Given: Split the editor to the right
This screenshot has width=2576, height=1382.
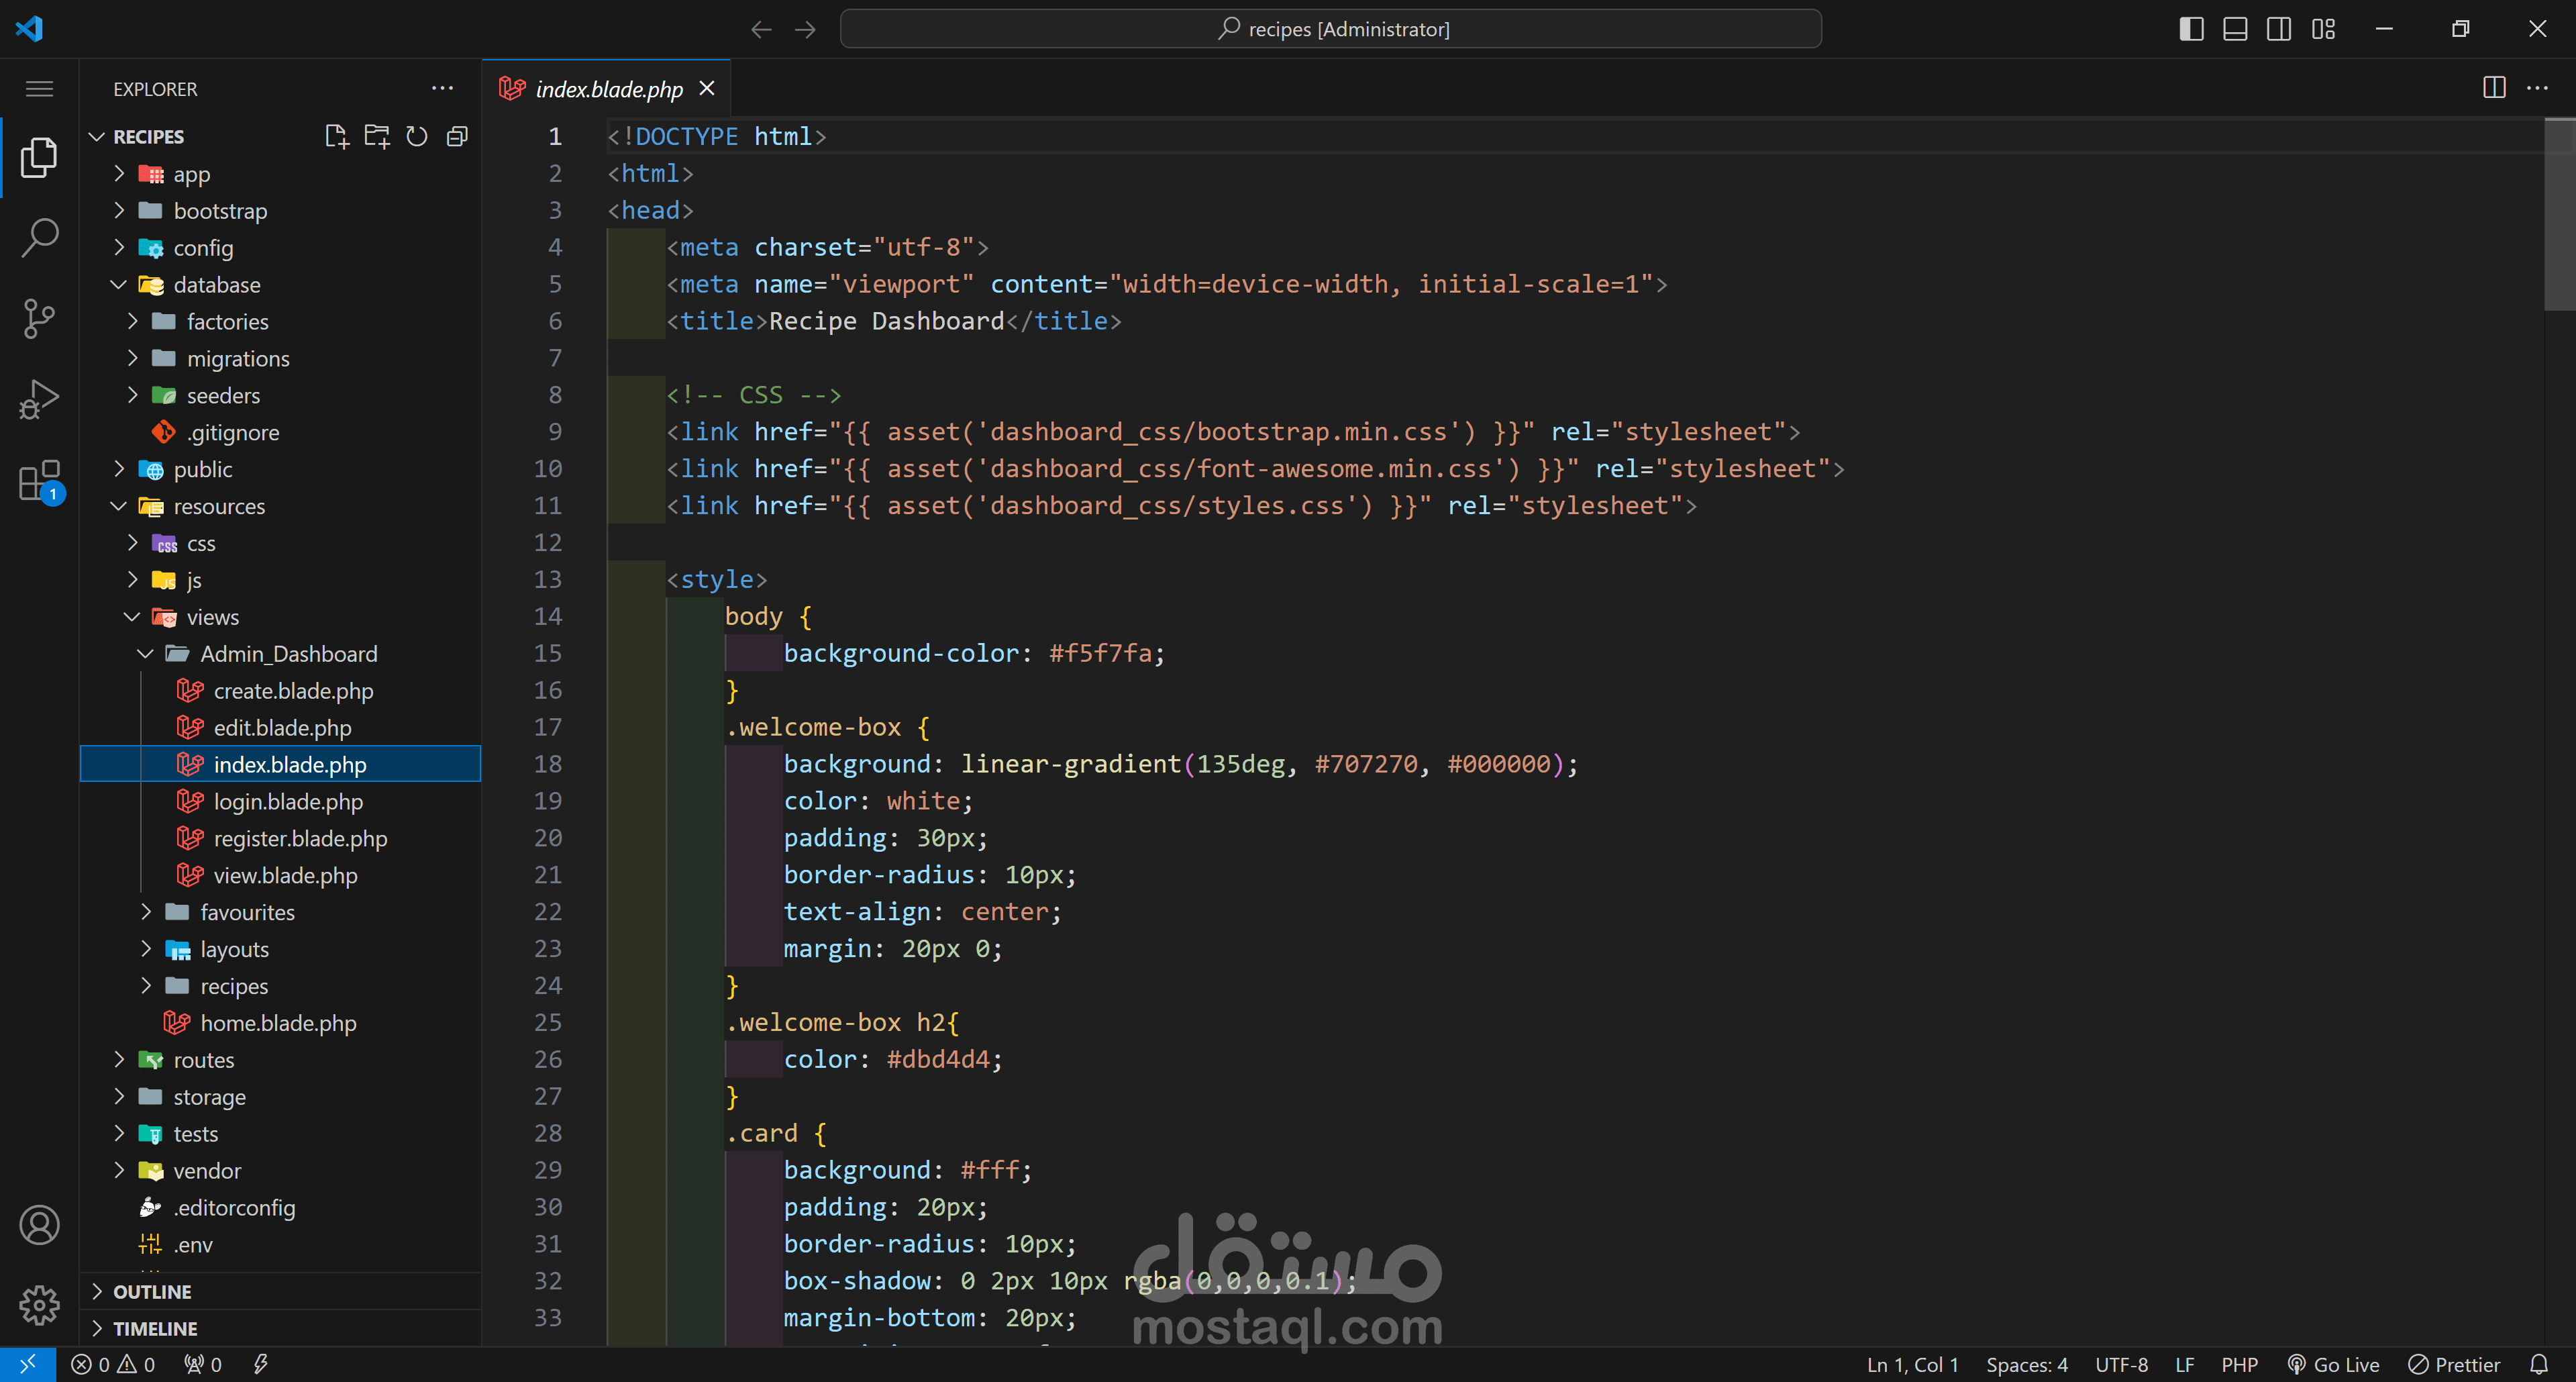Looking at the screenshot, I should tap(2494, 88).
